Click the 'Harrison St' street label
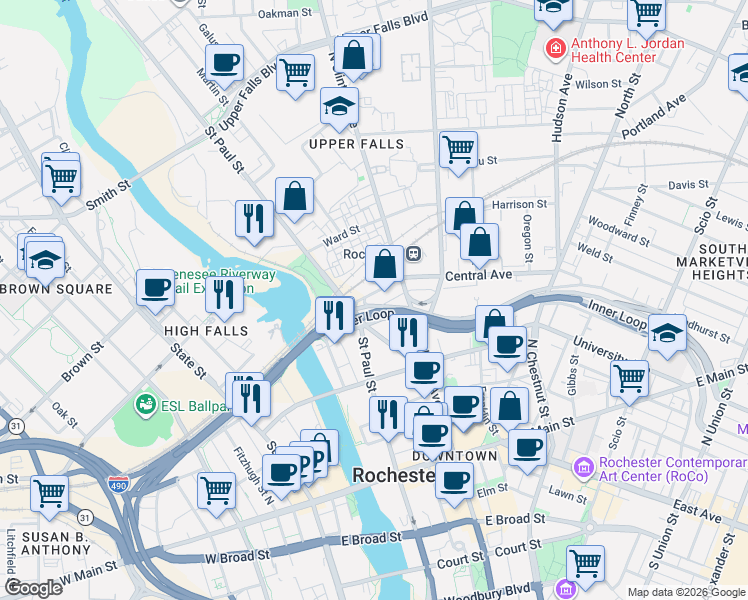 point(519,205)
